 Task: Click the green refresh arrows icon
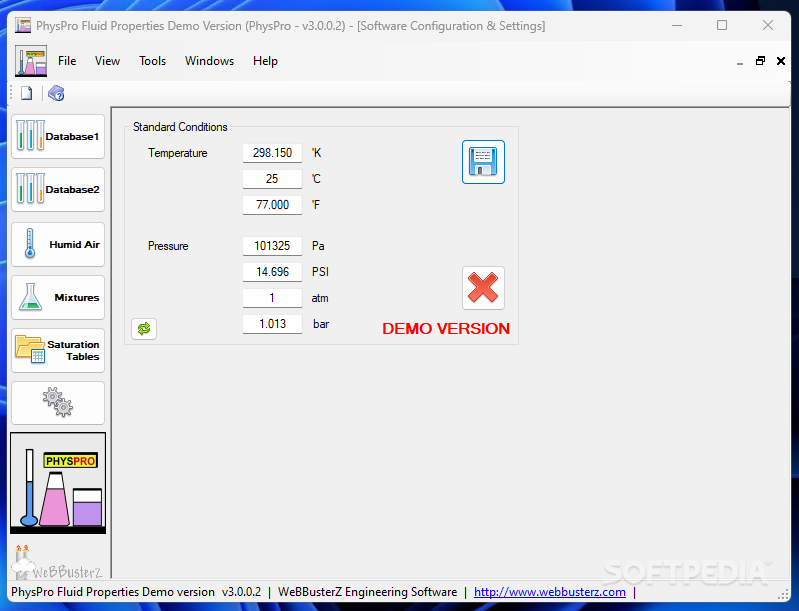[144, 329]
